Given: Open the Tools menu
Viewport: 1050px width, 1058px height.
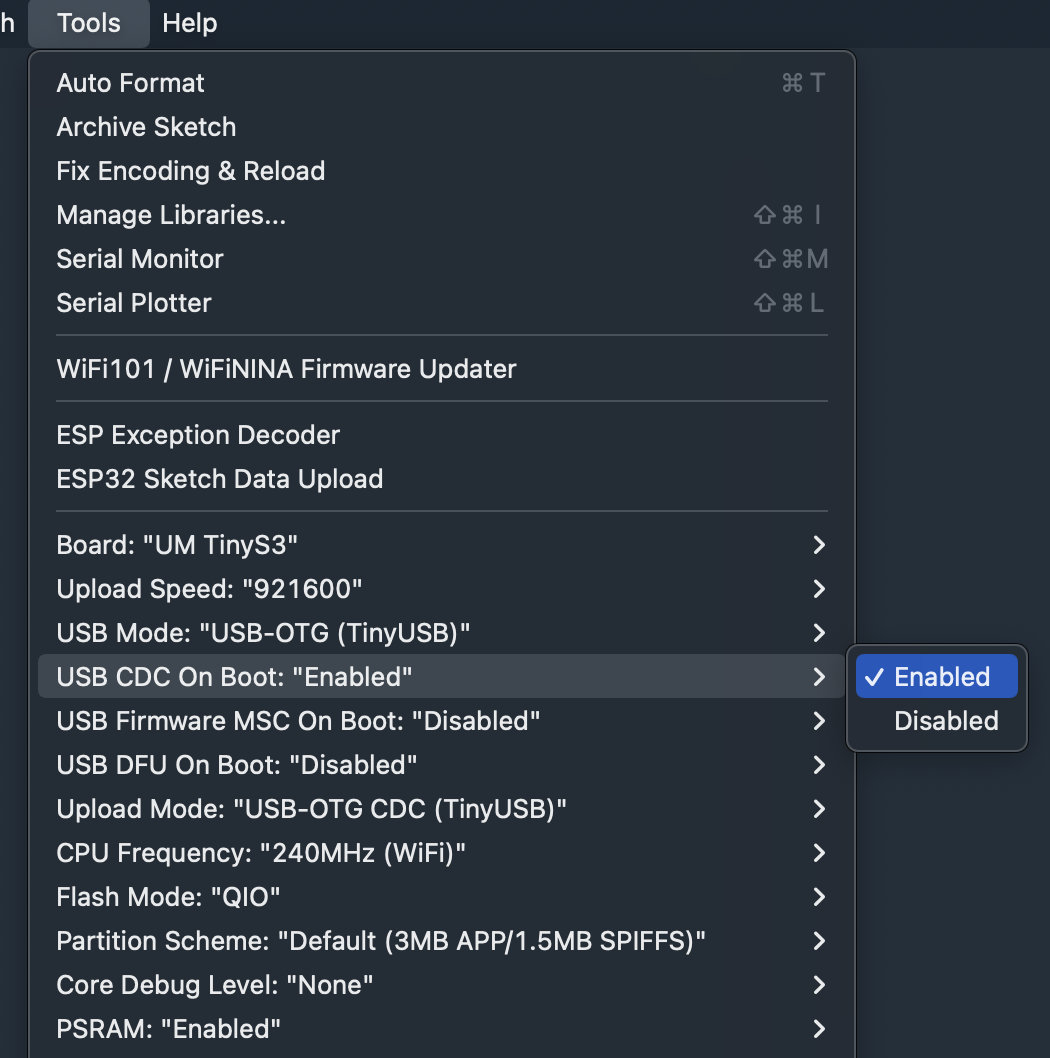Looking at the screenshot, I should 88,23.
